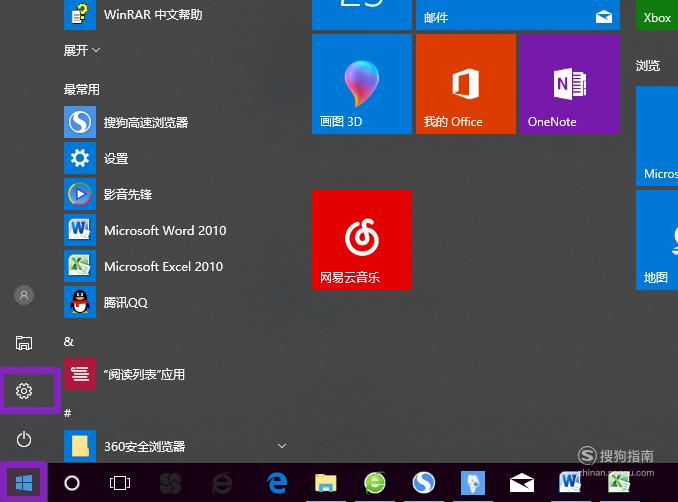Image resolution: width=678 pixels, height=502 pixels.
Task: Open the Xbox tile
Action: click(x=657, y=15)
